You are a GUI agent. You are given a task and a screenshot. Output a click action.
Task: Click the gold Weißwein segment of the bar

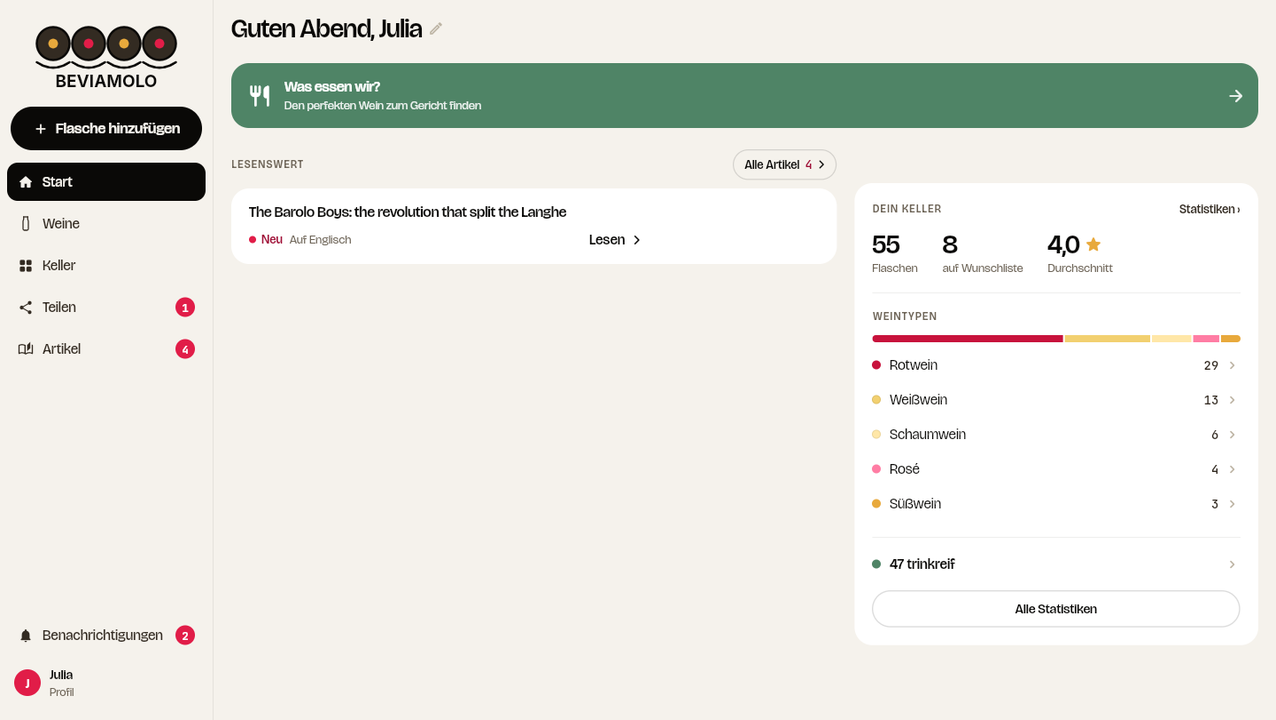click(1107, 339)
